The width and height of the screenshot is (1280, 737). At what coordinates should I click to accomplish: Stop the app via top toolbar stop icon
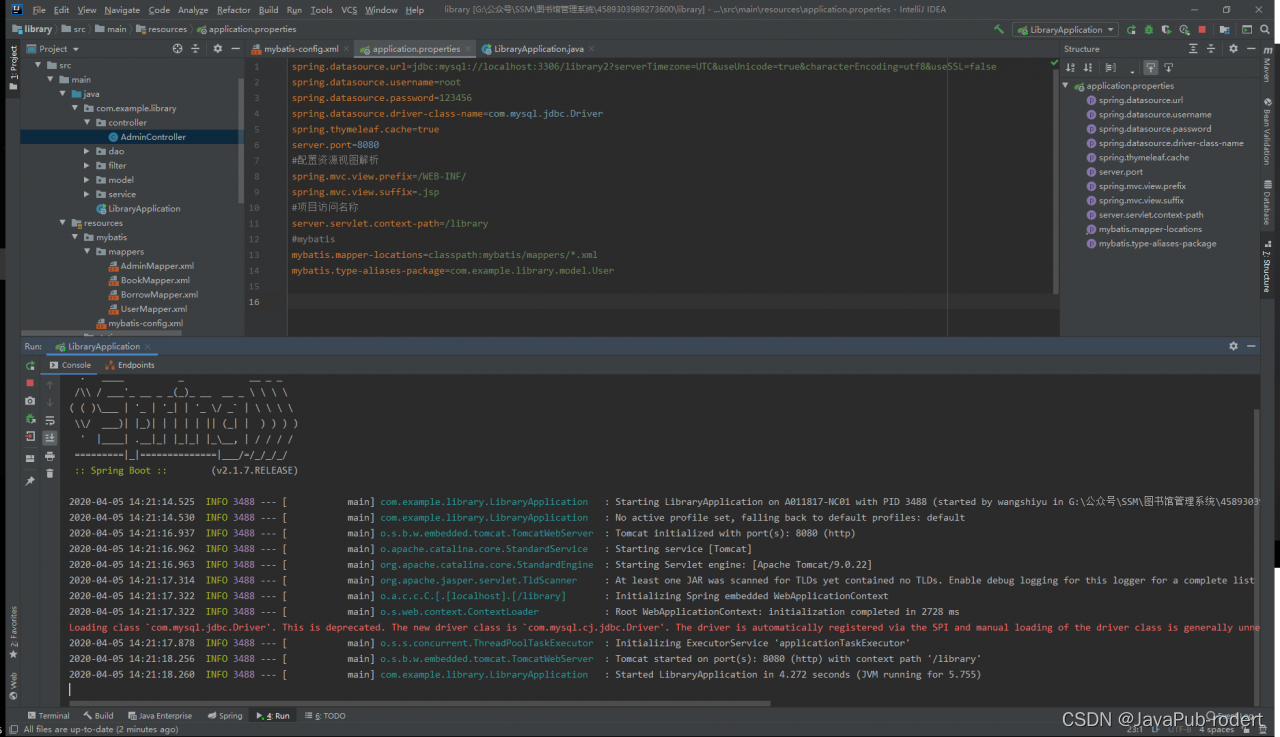1202,30
